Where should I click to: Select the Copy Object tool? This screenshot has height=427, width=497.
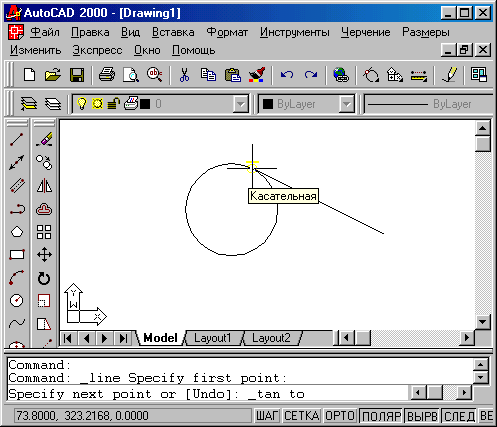click(44, 162)
